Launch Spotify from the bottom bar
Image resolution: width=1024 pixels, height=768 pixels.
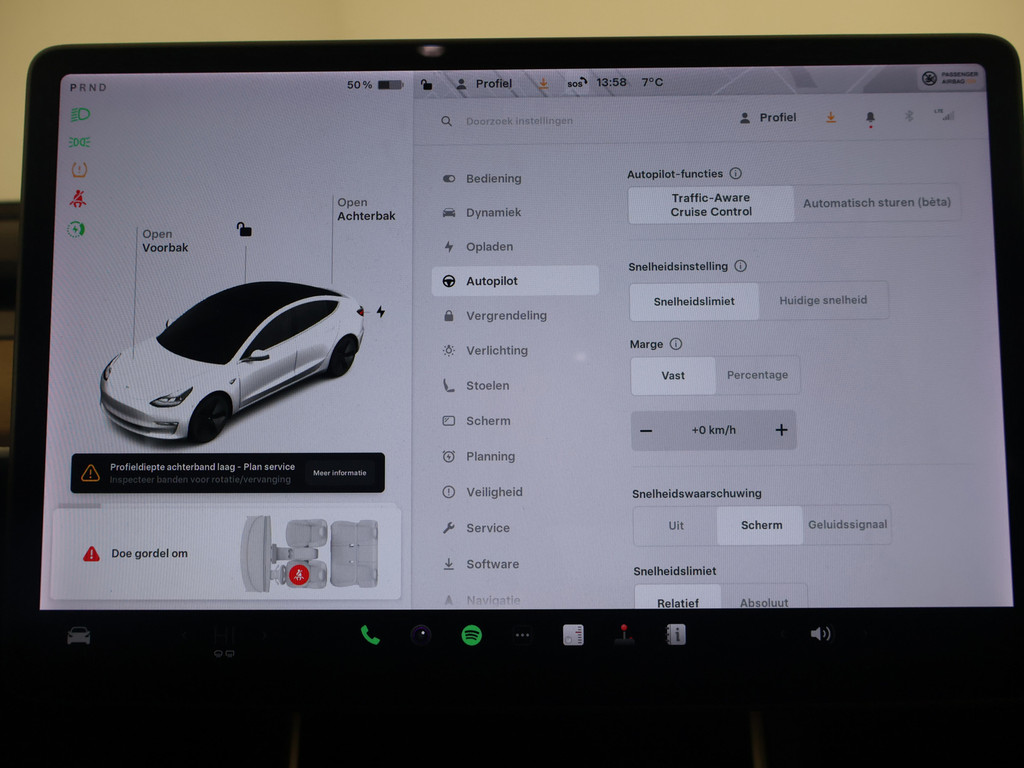pos(471,635)
